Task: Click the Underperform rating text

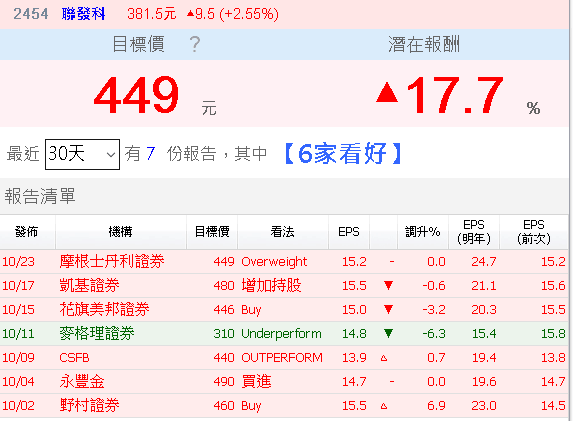Action: coord(281,334)
